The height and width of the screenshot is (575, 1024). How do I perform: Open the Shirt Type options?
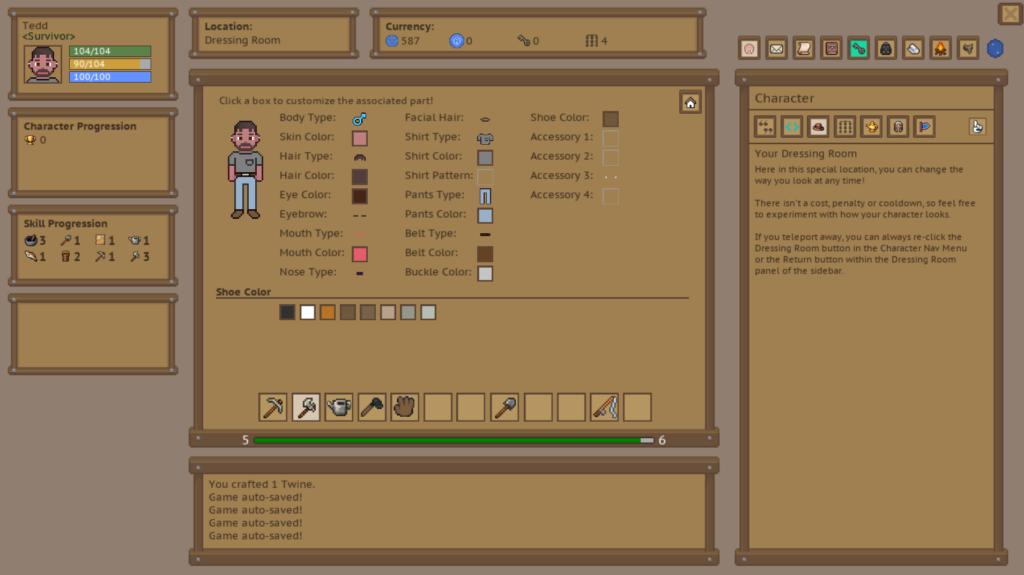coord(485,138)
